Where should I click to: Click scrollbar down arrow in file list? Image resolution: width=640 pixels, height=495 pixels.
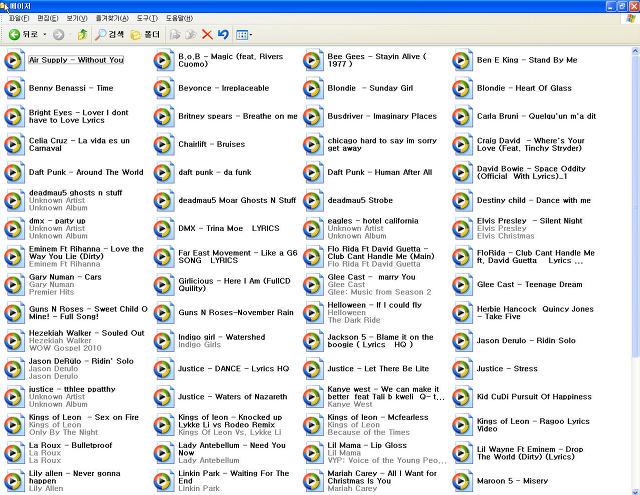(635, 491)
